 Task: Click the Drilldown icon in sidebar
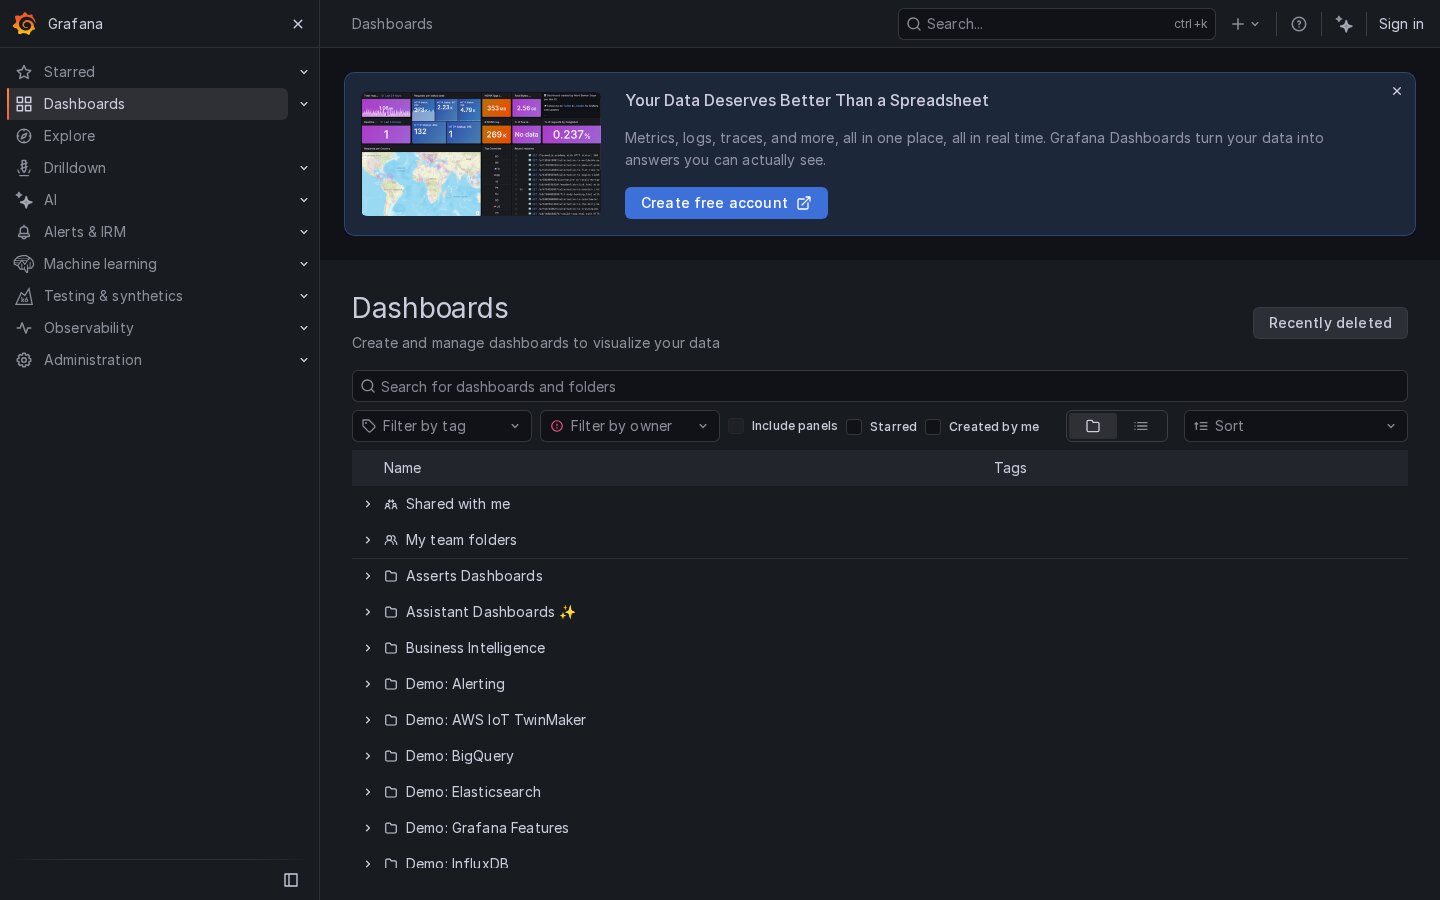tap(24, 168)
